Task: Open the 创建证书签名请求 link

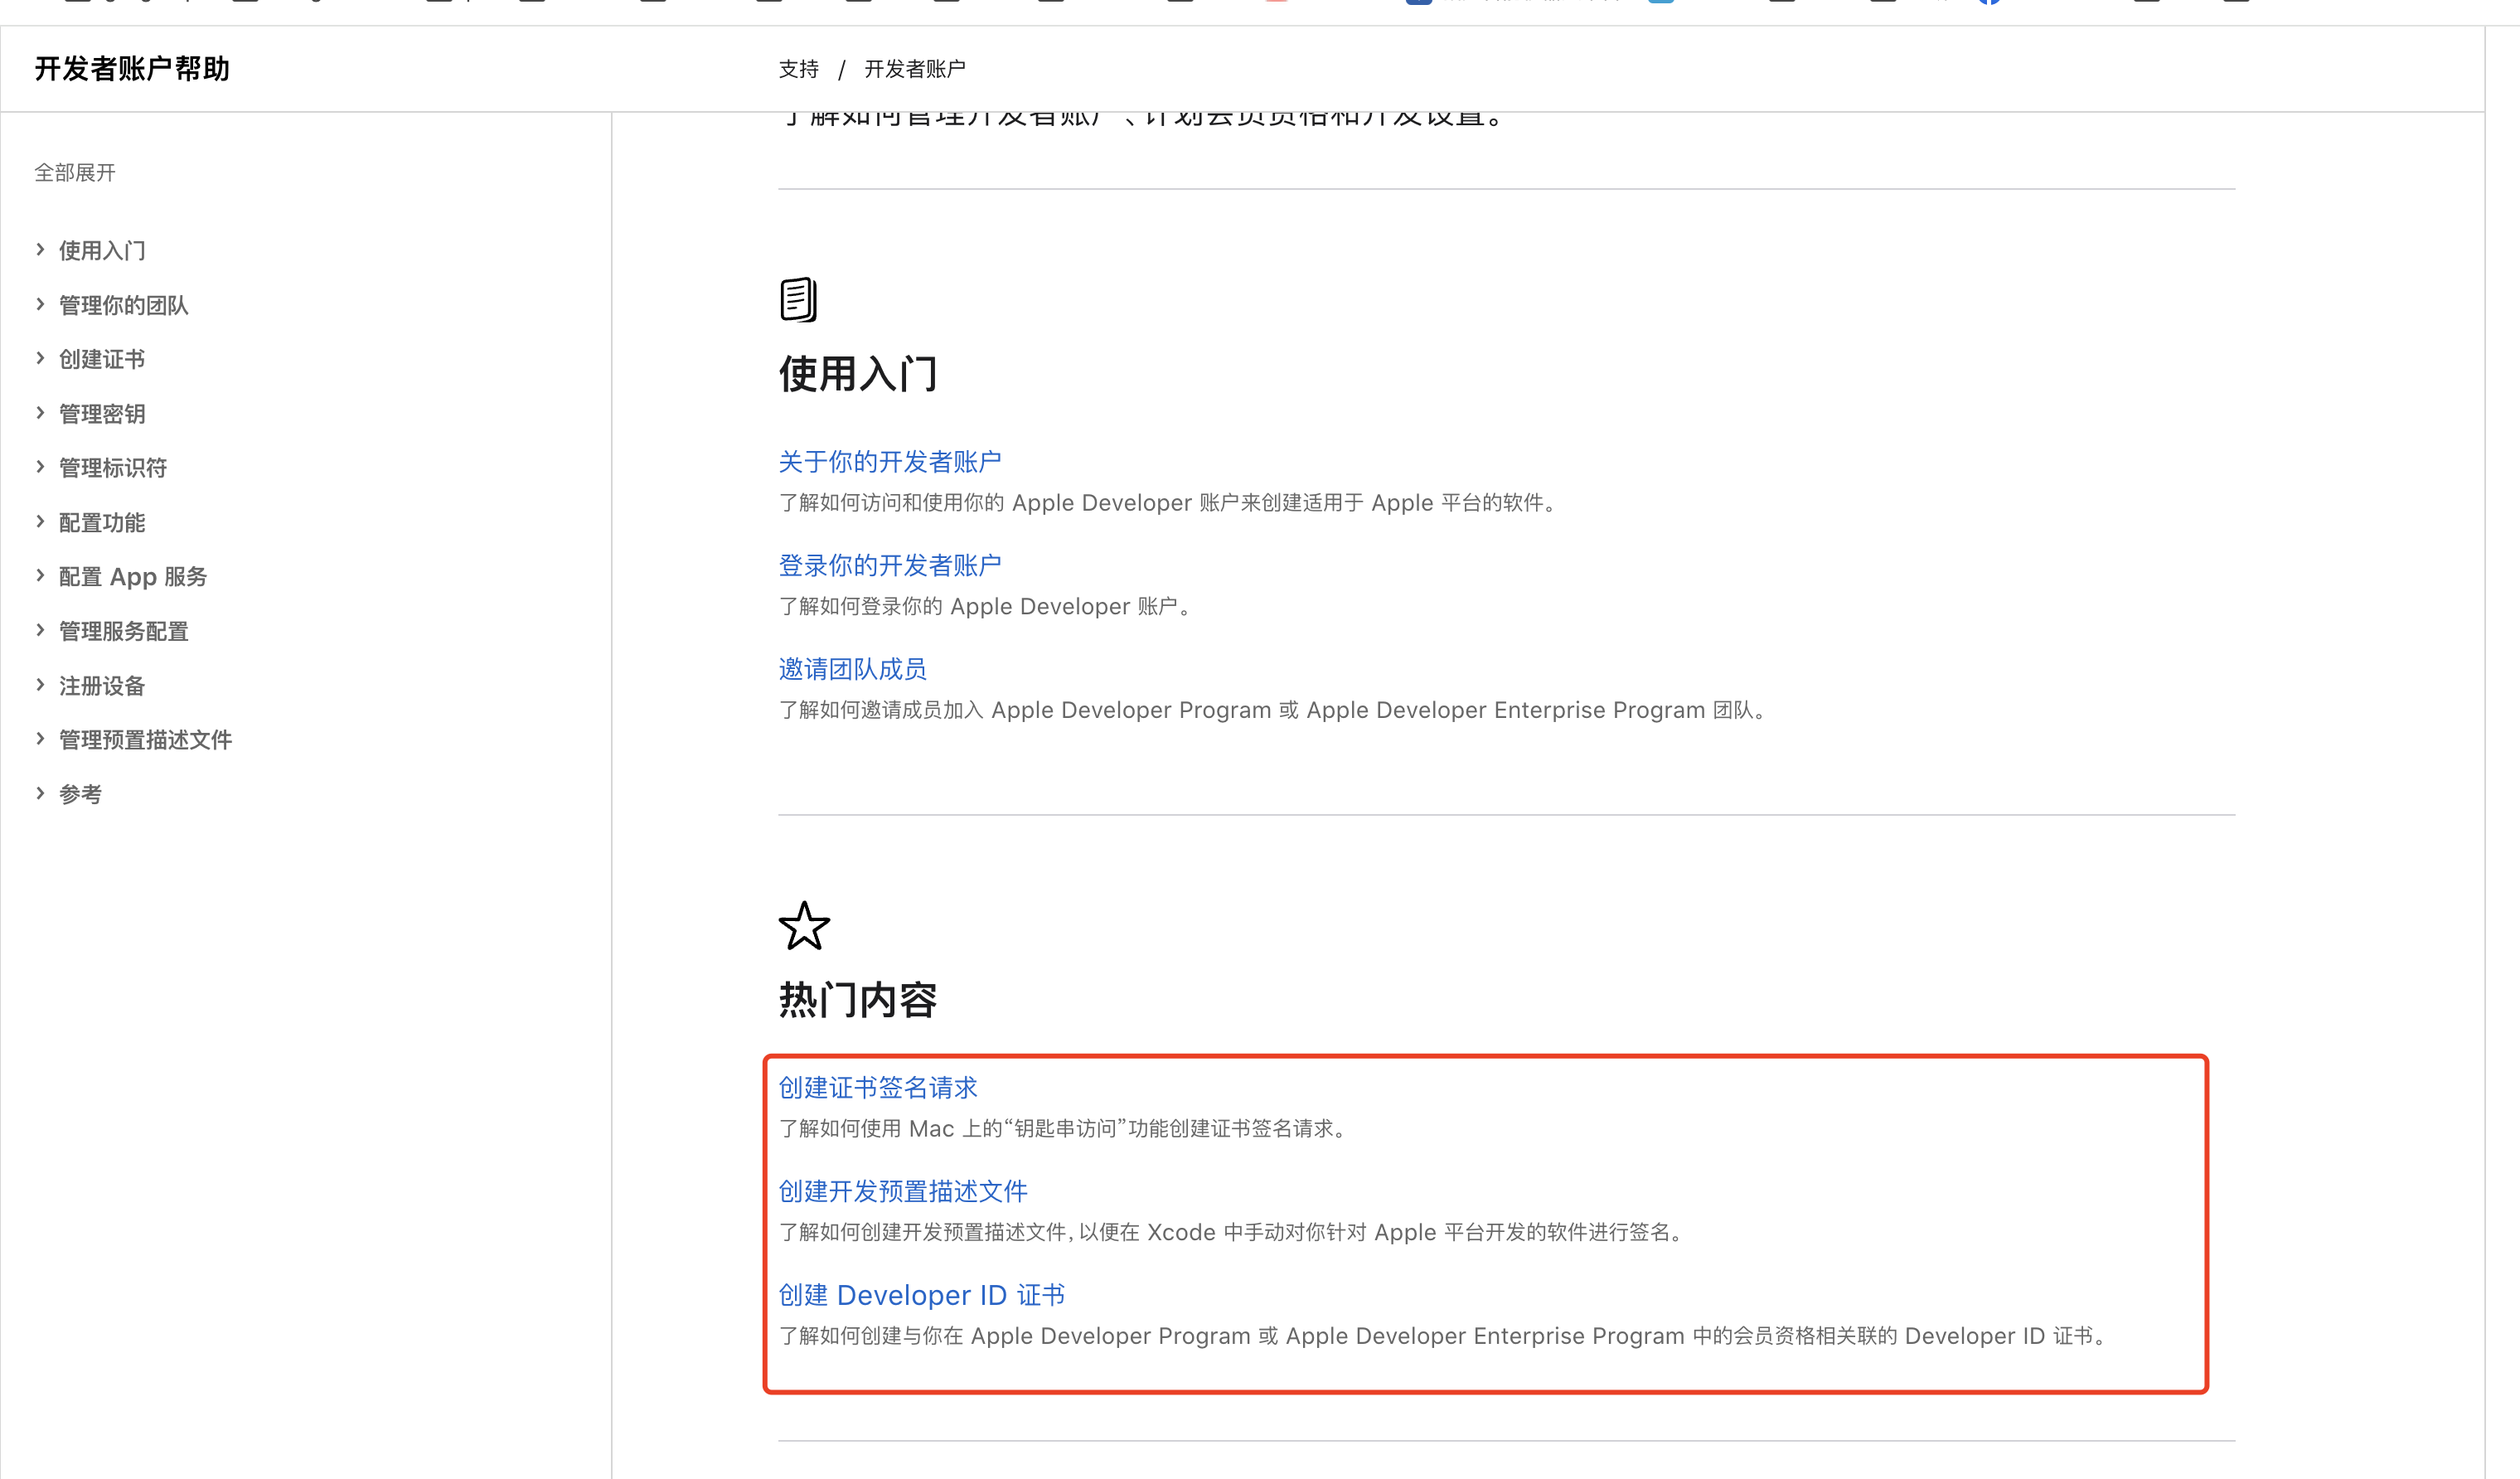Action: [877, 1087]
